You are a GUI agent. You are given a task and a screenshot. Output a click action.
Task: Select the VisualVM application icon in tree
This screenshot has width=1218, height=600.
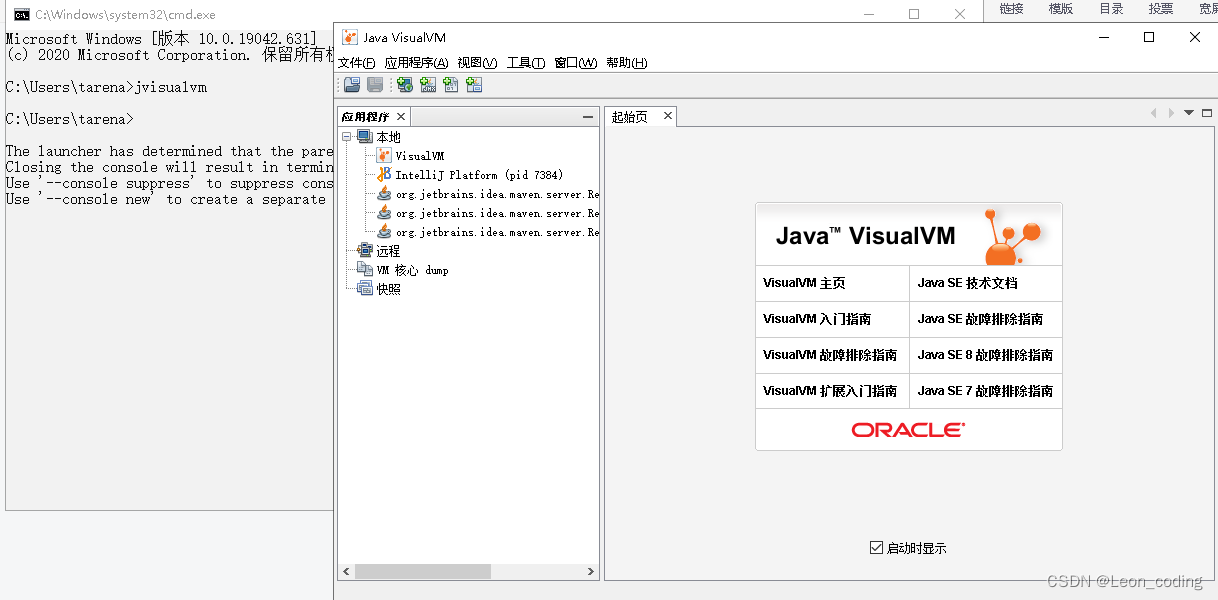point(384,156)
